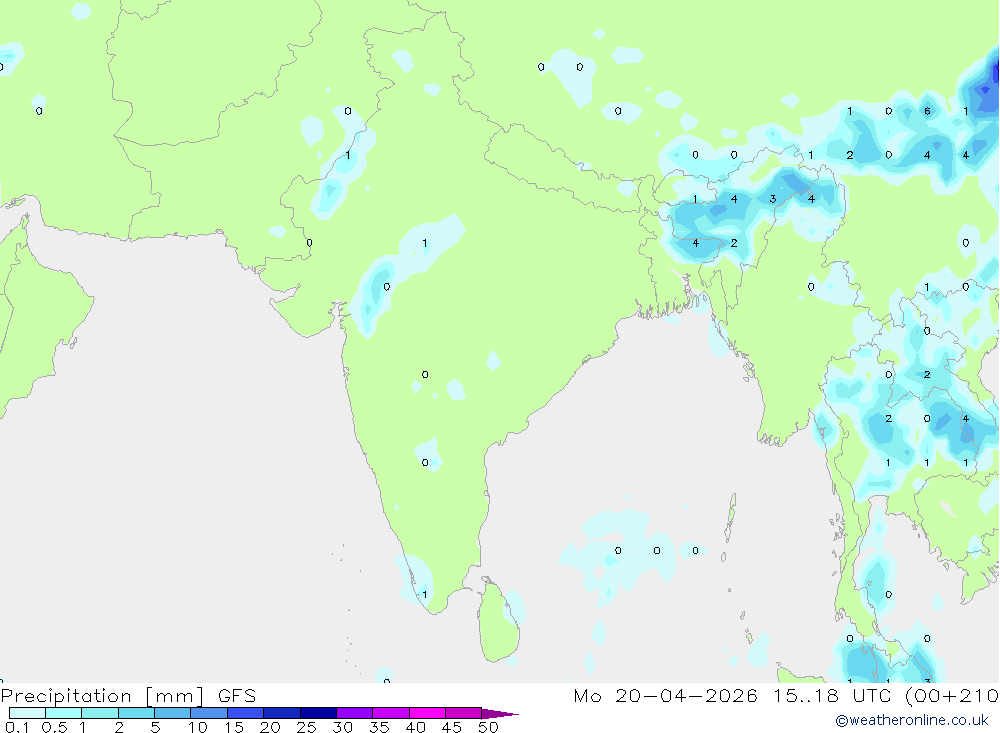The height and width of the screenshot is (733, 1000).
Task: Click the forecast date 'Mo 20-04-2026'
Action: [665, 695]
